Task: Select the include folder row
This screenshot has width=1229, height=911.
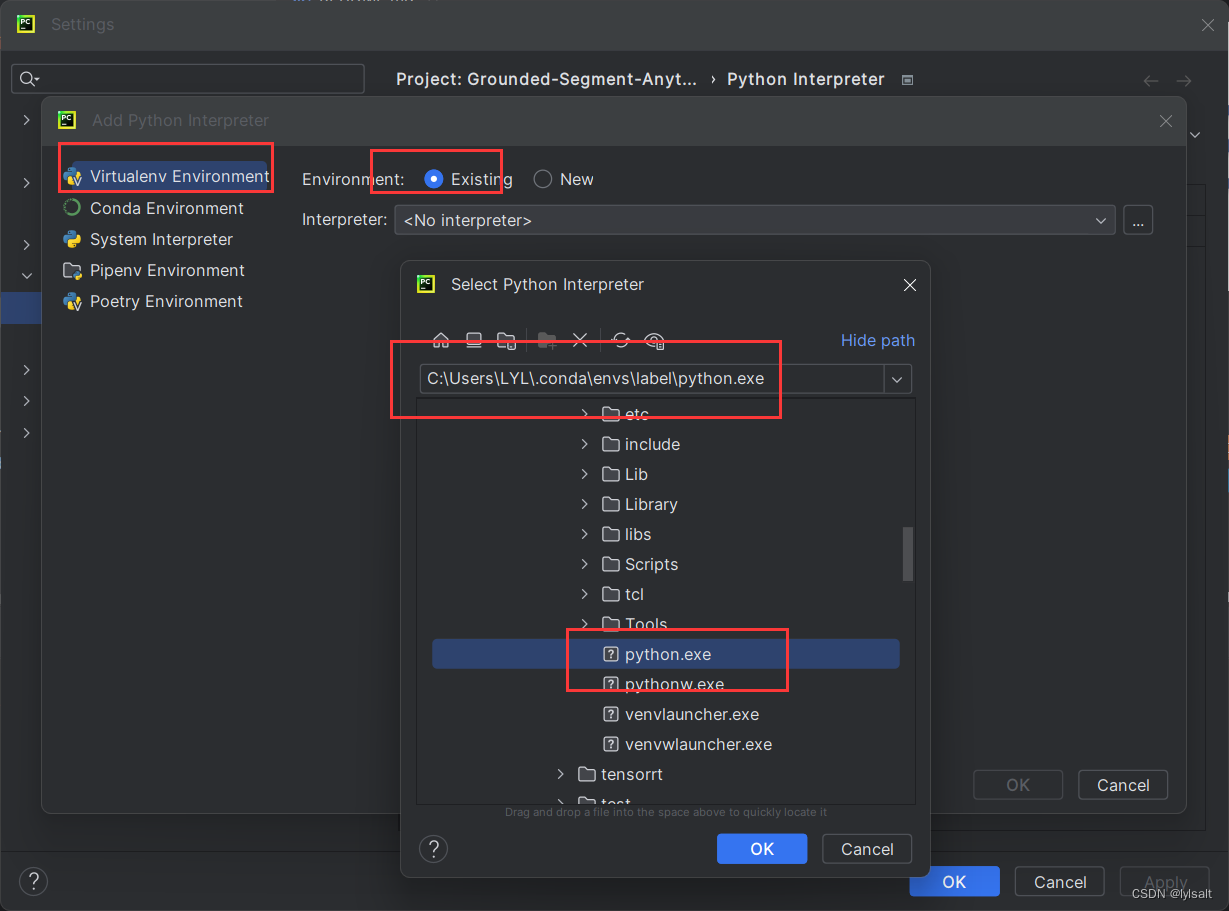Action: click(x=666, y=444)
